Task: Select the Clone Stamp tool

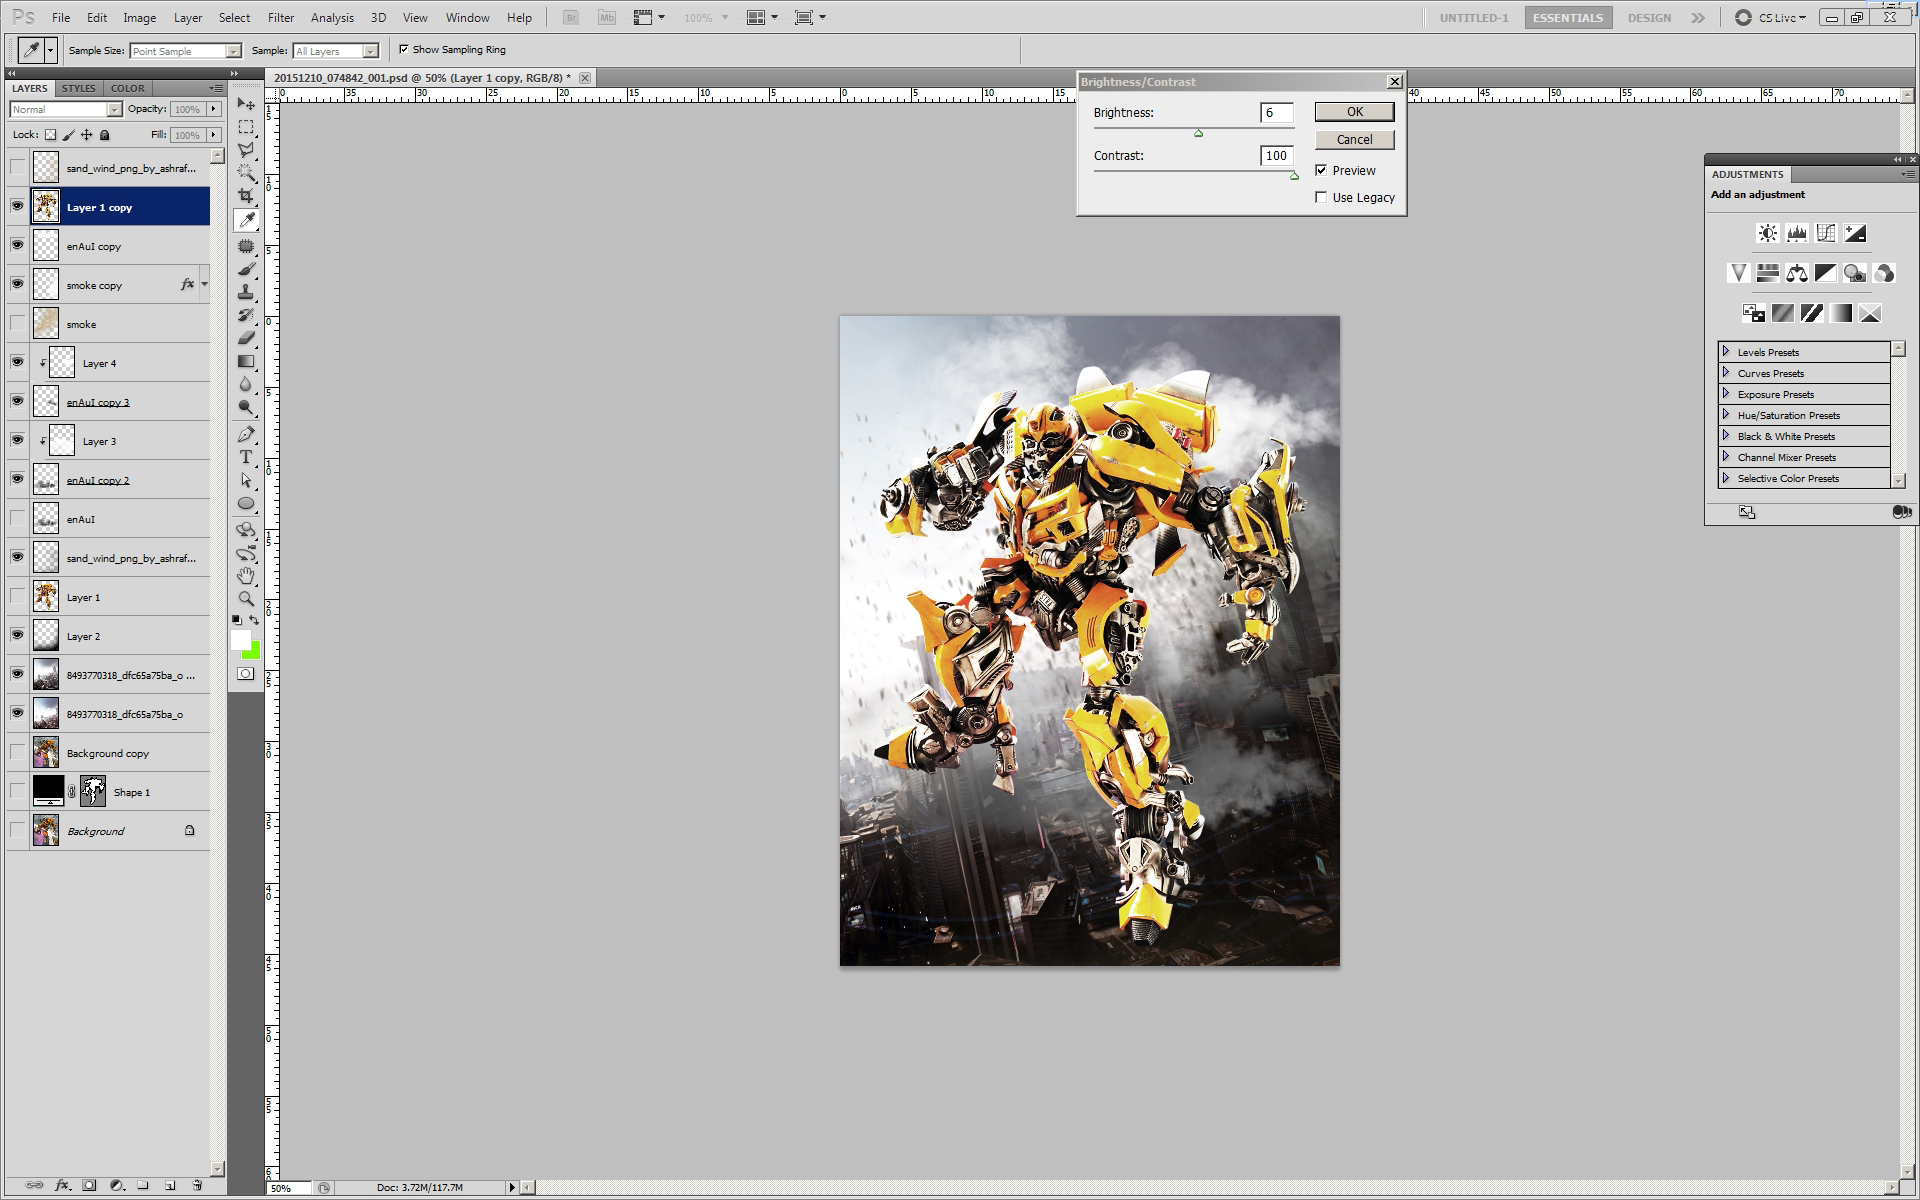Action: click(246, 292)
